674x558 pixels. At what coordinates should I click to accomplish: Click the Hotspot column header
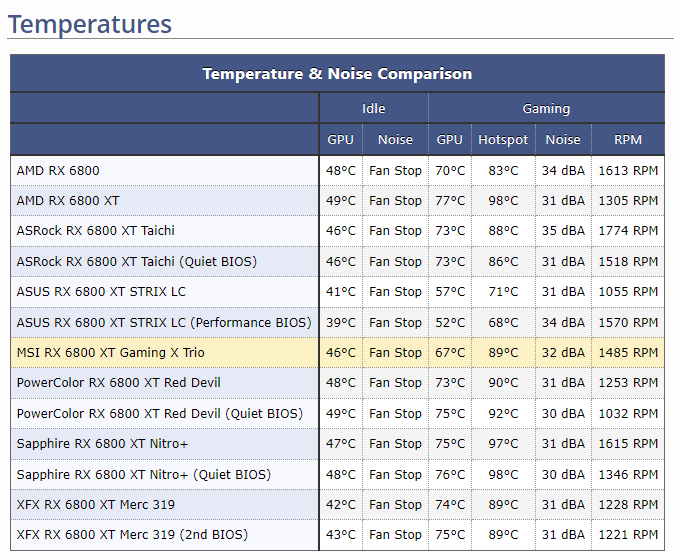point(502,139)
